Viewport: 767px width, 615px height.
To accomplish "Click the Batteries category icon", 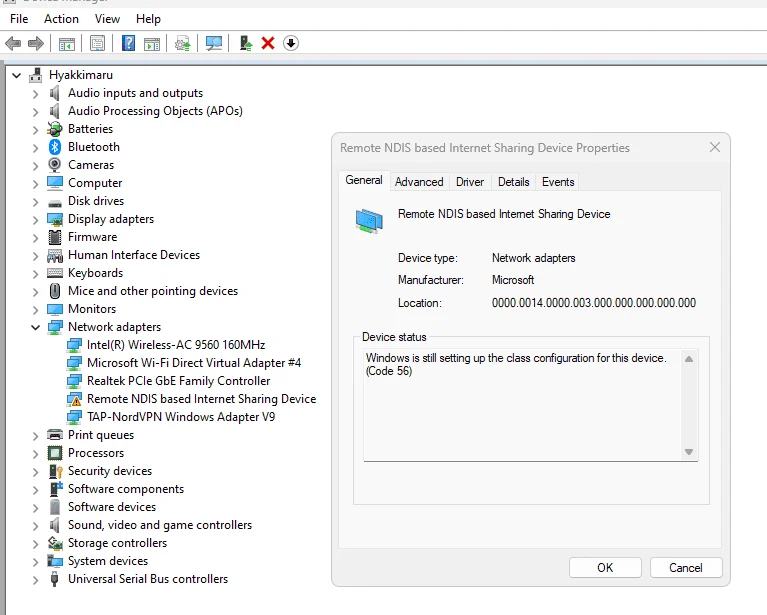I will [55, 129].
